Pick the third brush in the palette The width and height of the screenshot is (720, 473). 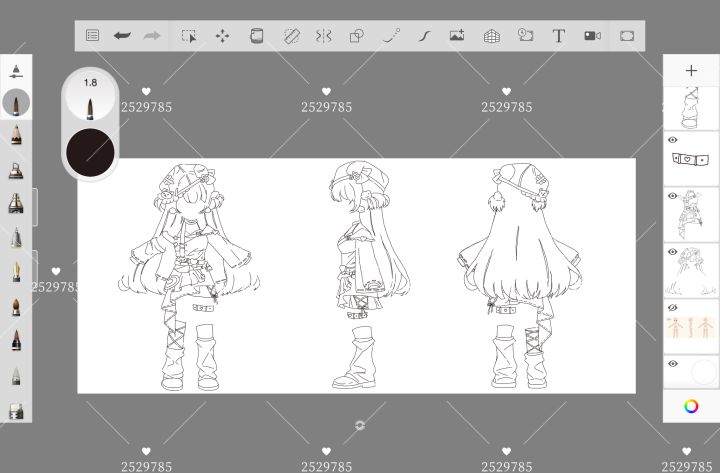pos(16,170)
